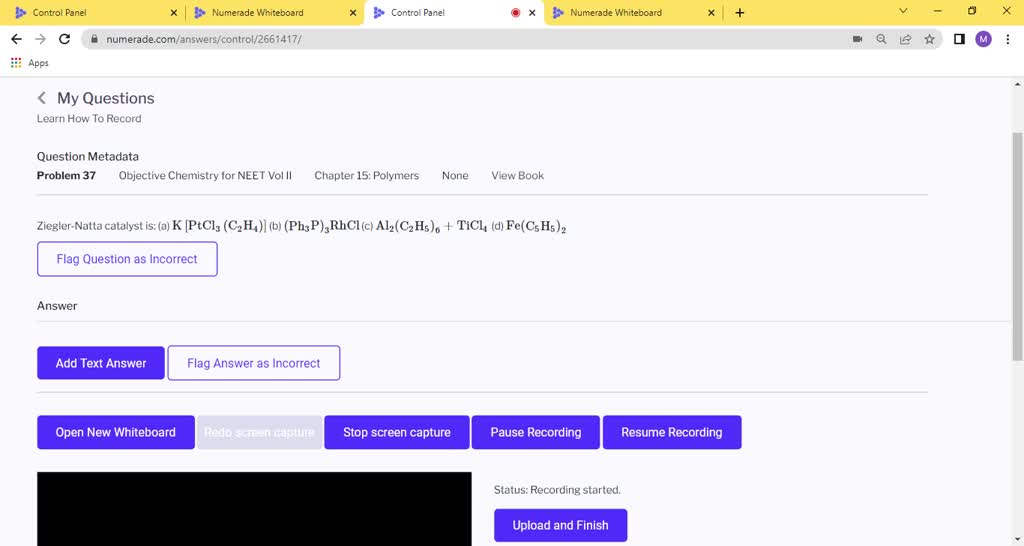Click the share page icon in address bar
Image resolution: width=1024 pixels, height=546 pixels.
905,39
